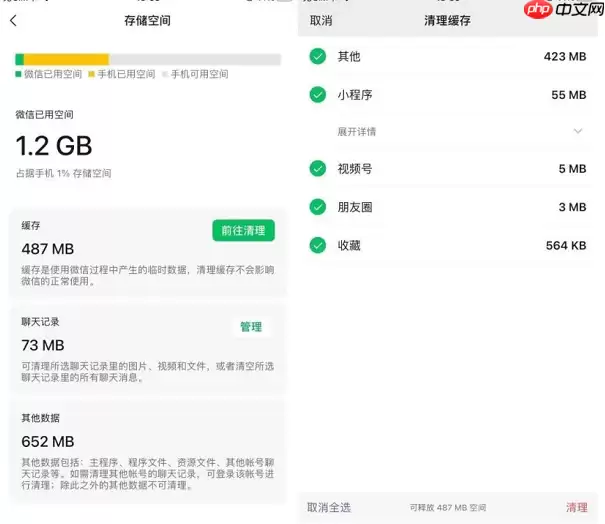Screen dimensions: 605x524
Task: Click the 可释放 487 MB 空间 text
Action: coord(448,507)
